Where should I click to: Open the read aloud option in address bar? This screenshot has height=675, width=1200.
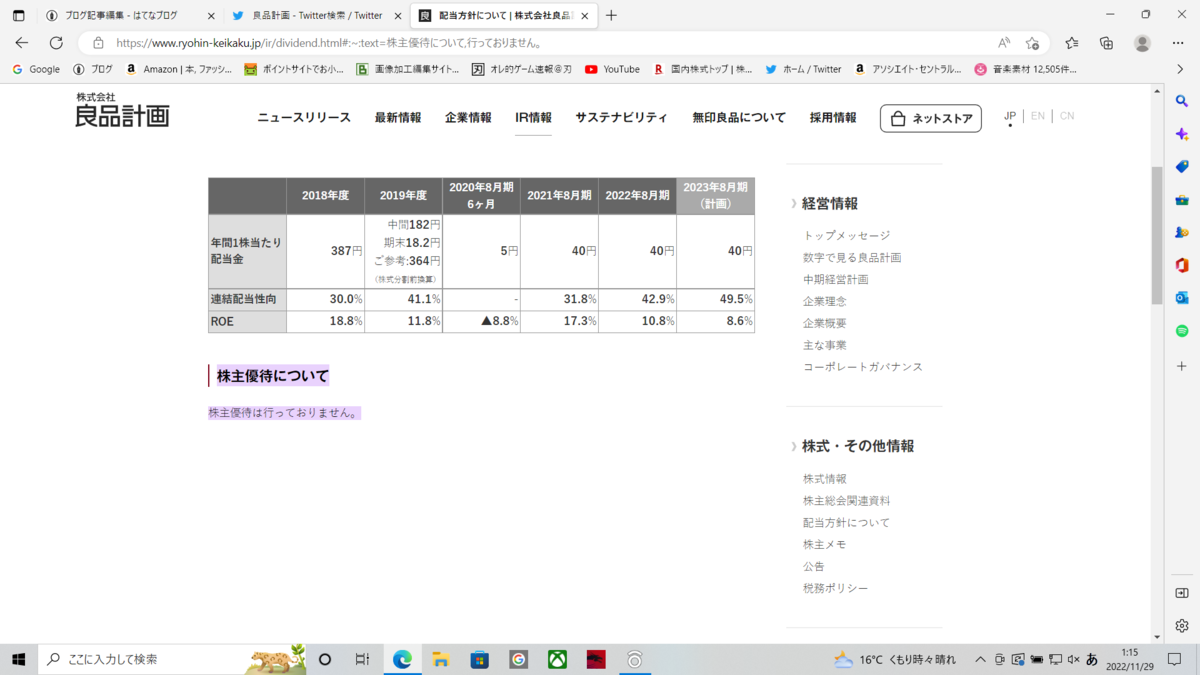[x=1004, y=43]
